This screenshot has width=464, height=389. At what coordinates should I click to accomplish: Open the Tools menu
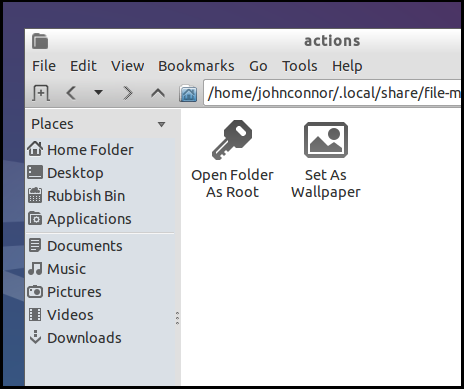click(x=299, y=66)
